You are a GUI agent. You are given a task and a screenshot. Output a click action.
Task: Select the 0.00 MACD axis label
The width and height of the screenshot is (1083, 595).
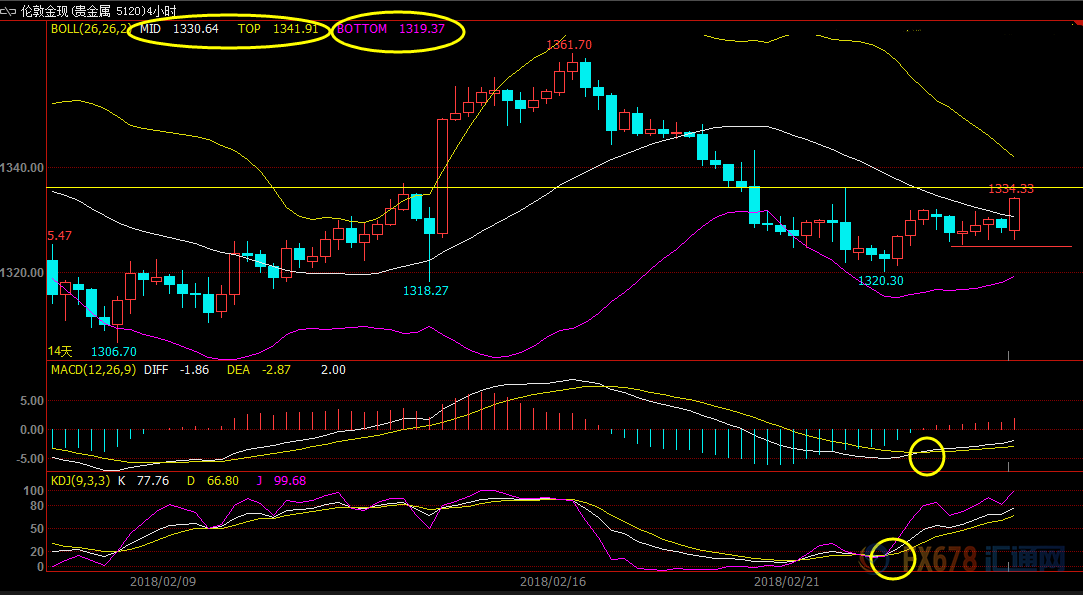pos(32,430)
